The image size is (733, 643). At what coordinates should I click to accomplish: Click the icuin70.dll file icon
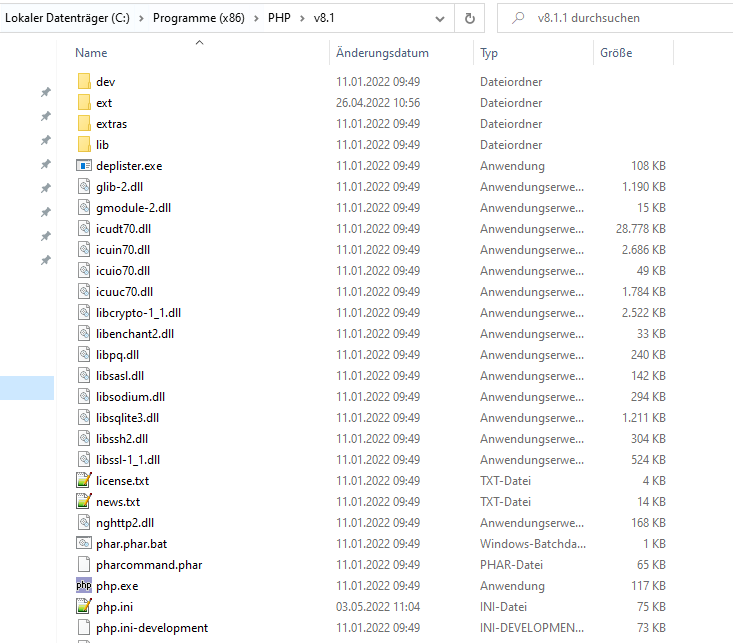tap(84, 250)
